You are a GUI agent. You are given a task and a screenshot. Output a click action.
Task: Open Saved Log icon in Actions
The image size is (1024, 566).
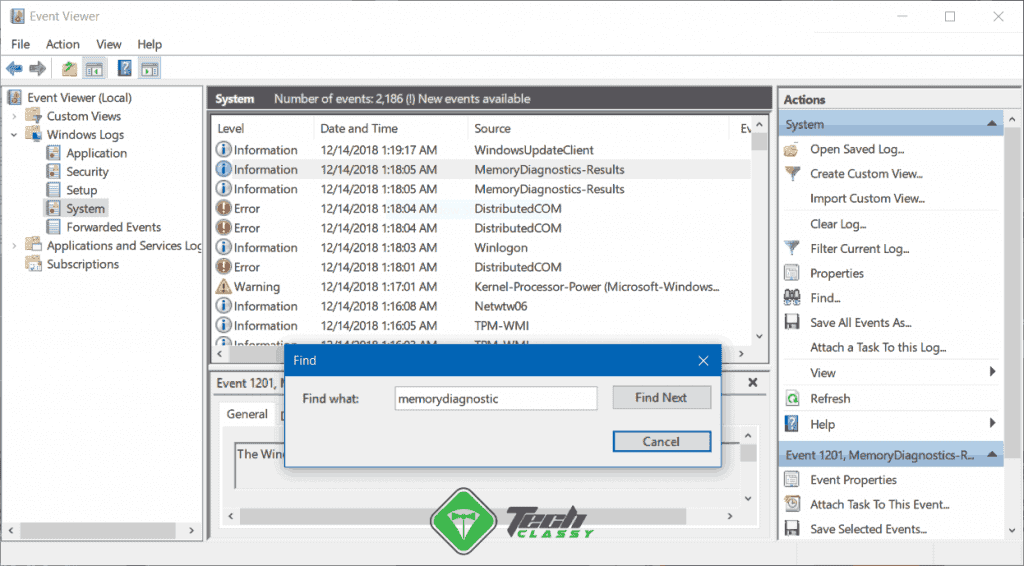[x=792, y=149]
